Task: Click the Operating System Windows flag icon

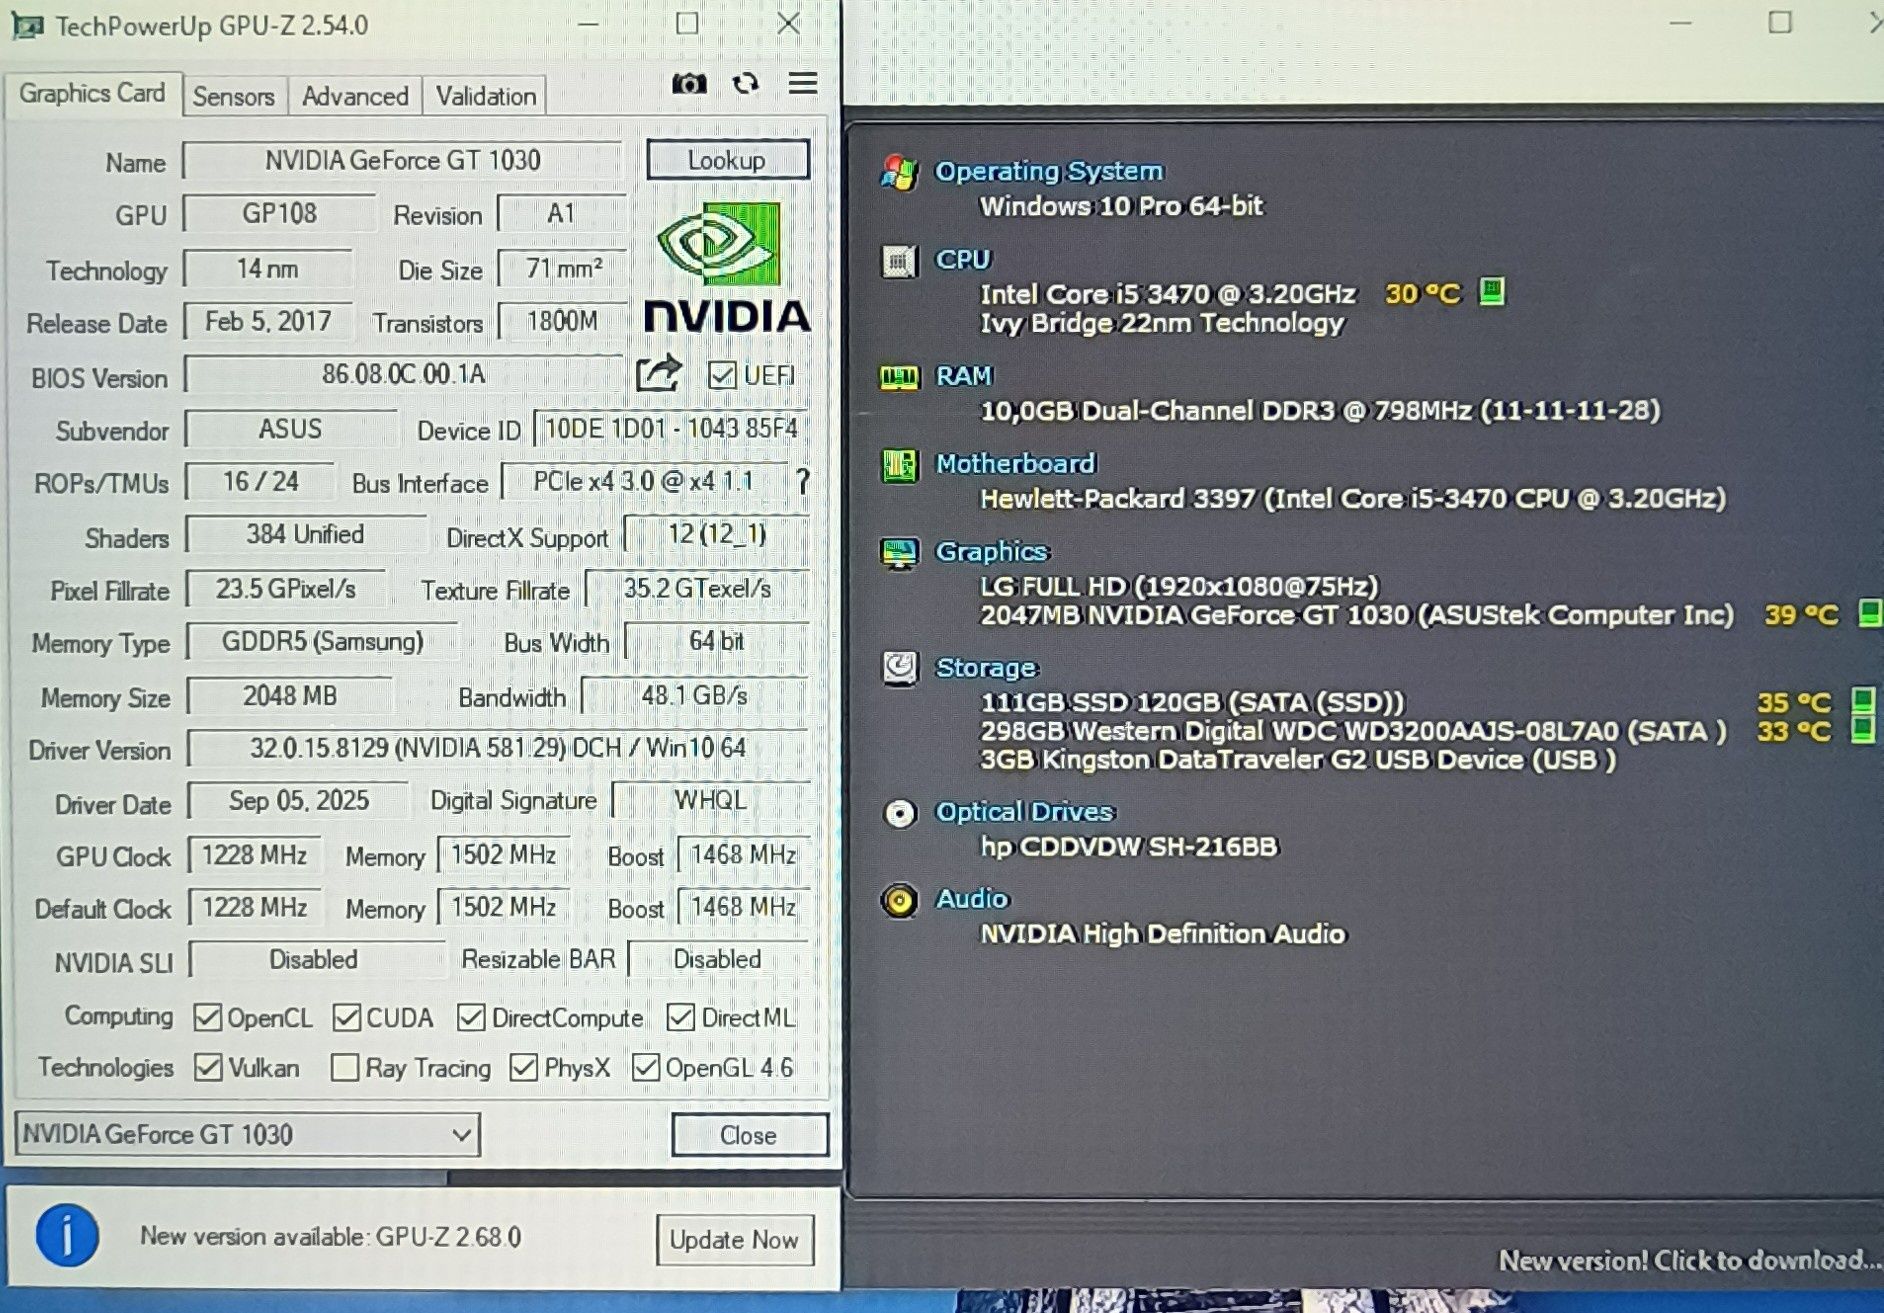Action: coord(899,172)
